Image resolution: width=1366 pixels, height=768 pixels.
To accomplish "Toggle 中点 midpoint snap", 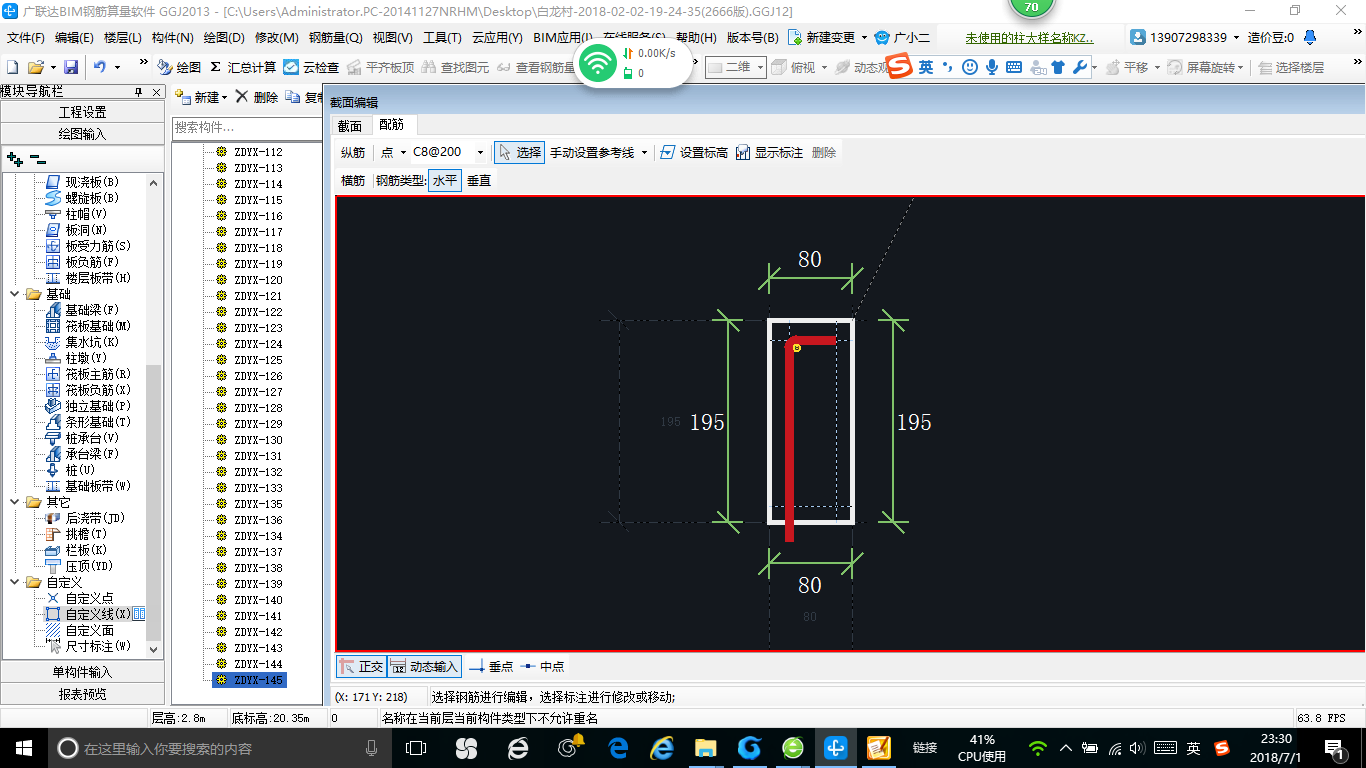I will [x=542, y=666].
